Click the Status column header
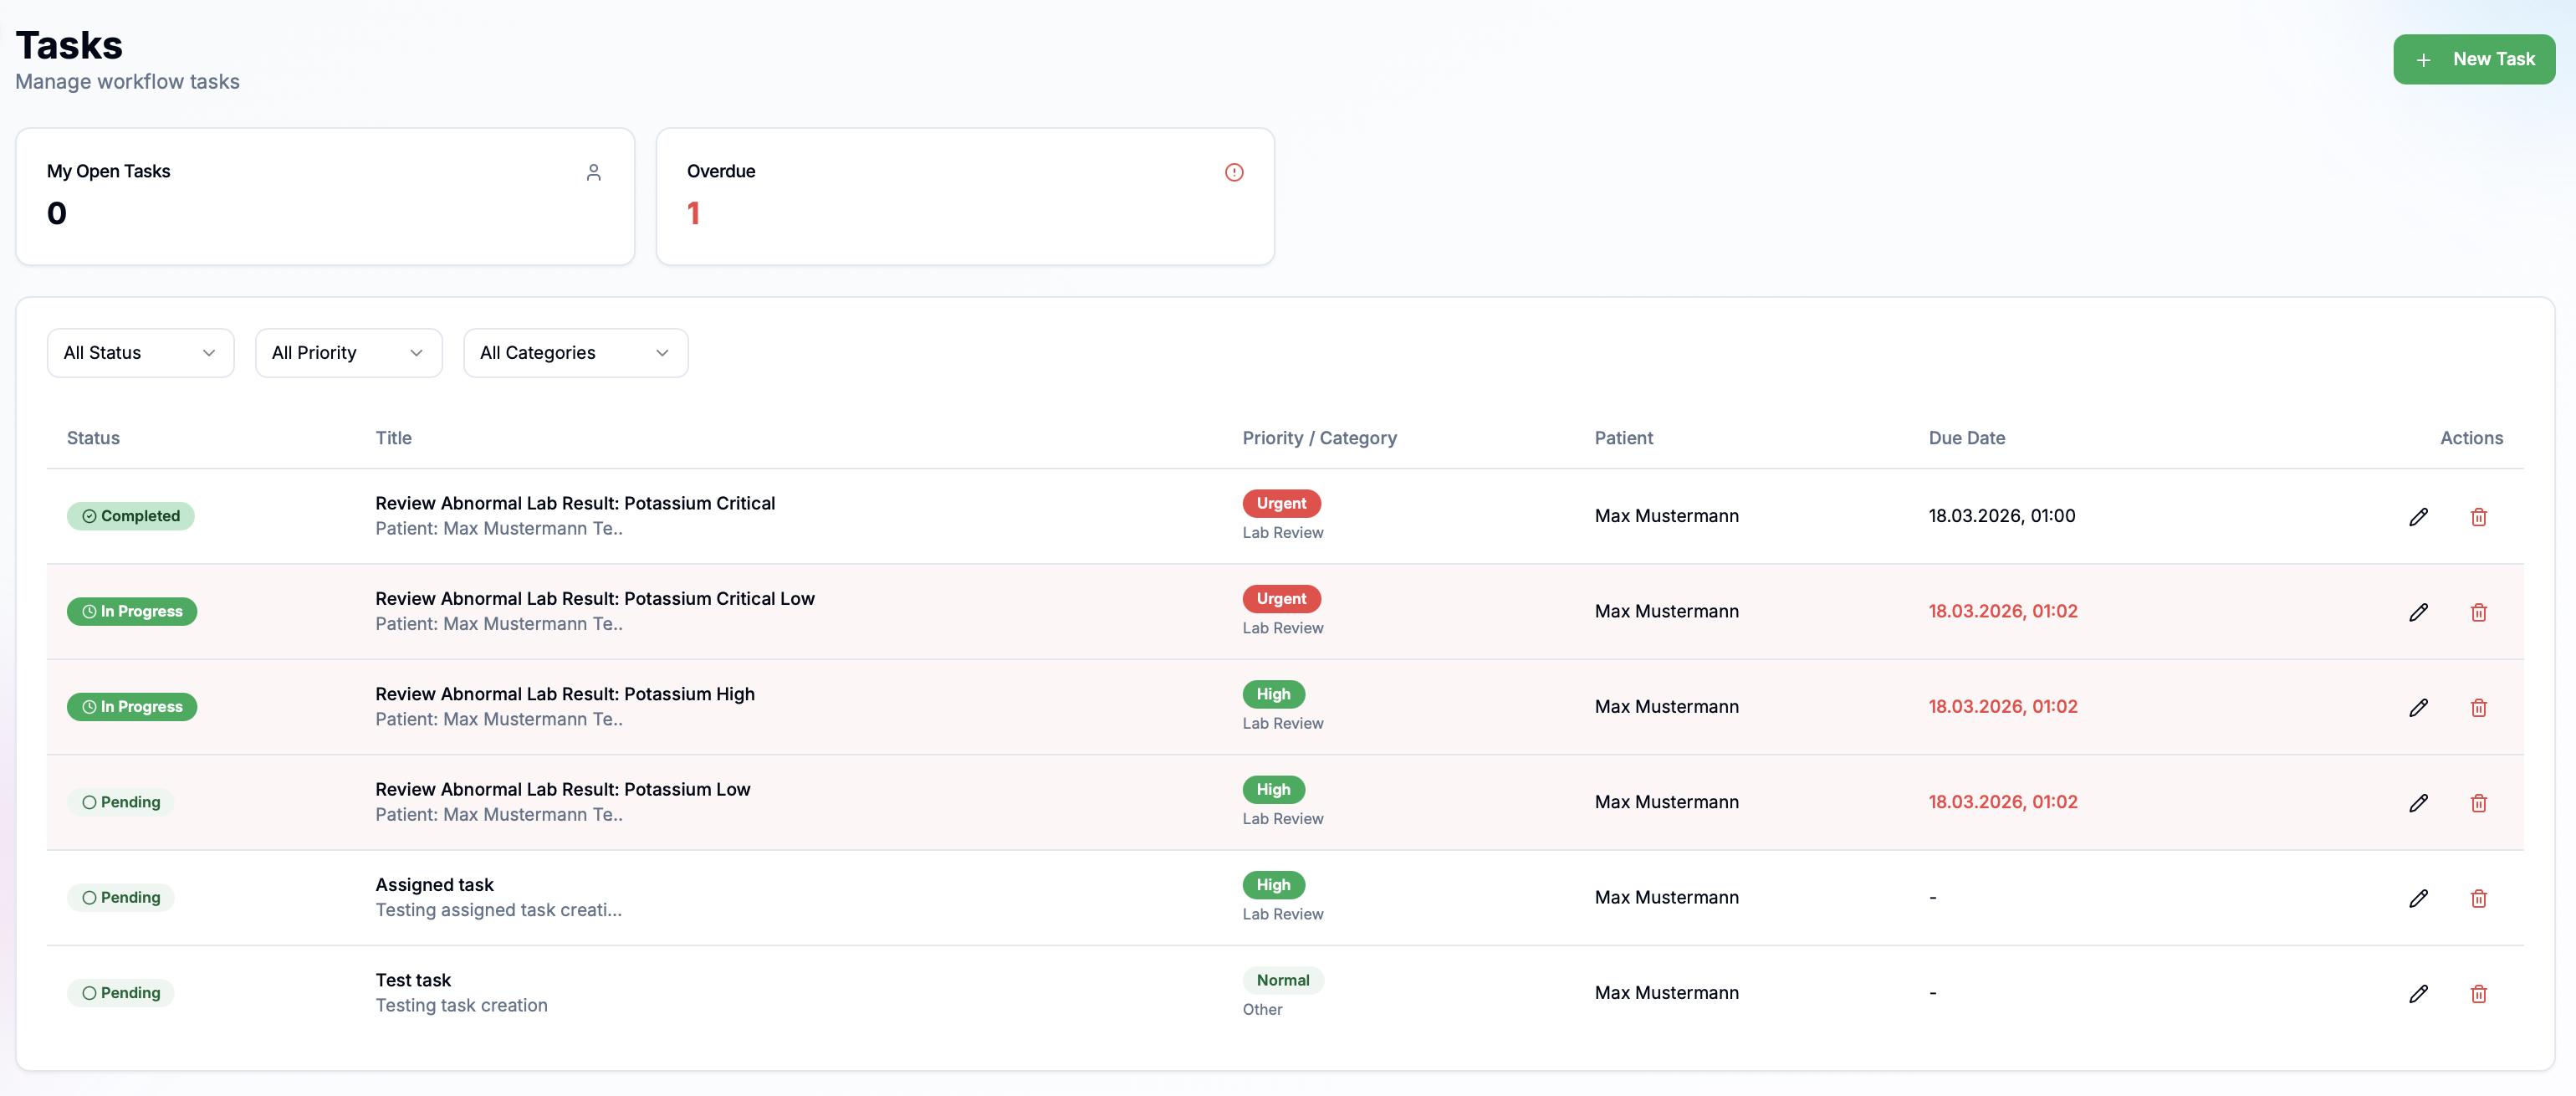This screenshot has width=2576, height=1096. pyautogui.click(x=93, y=438)
